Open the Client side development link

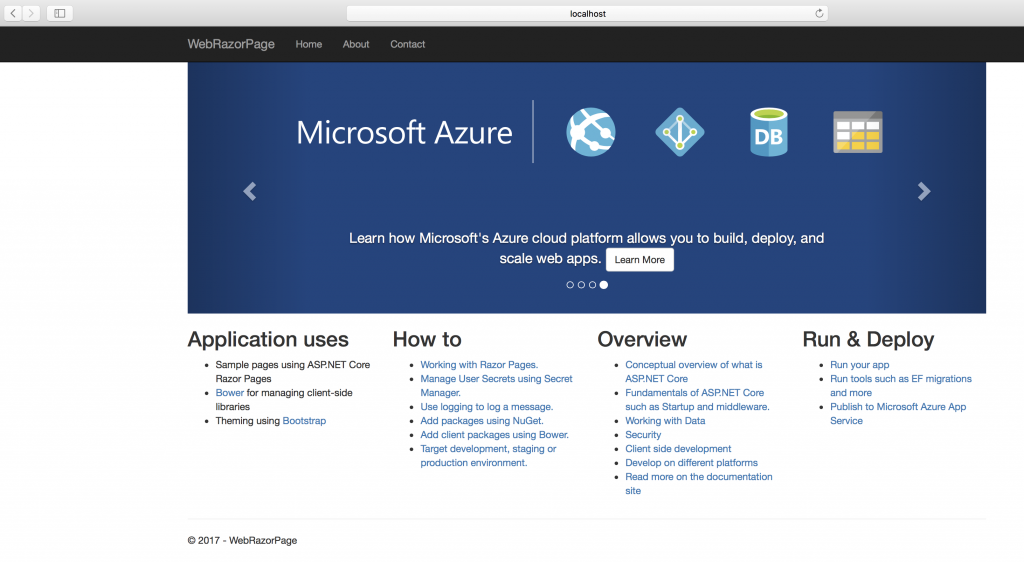(x=678, y=448)
